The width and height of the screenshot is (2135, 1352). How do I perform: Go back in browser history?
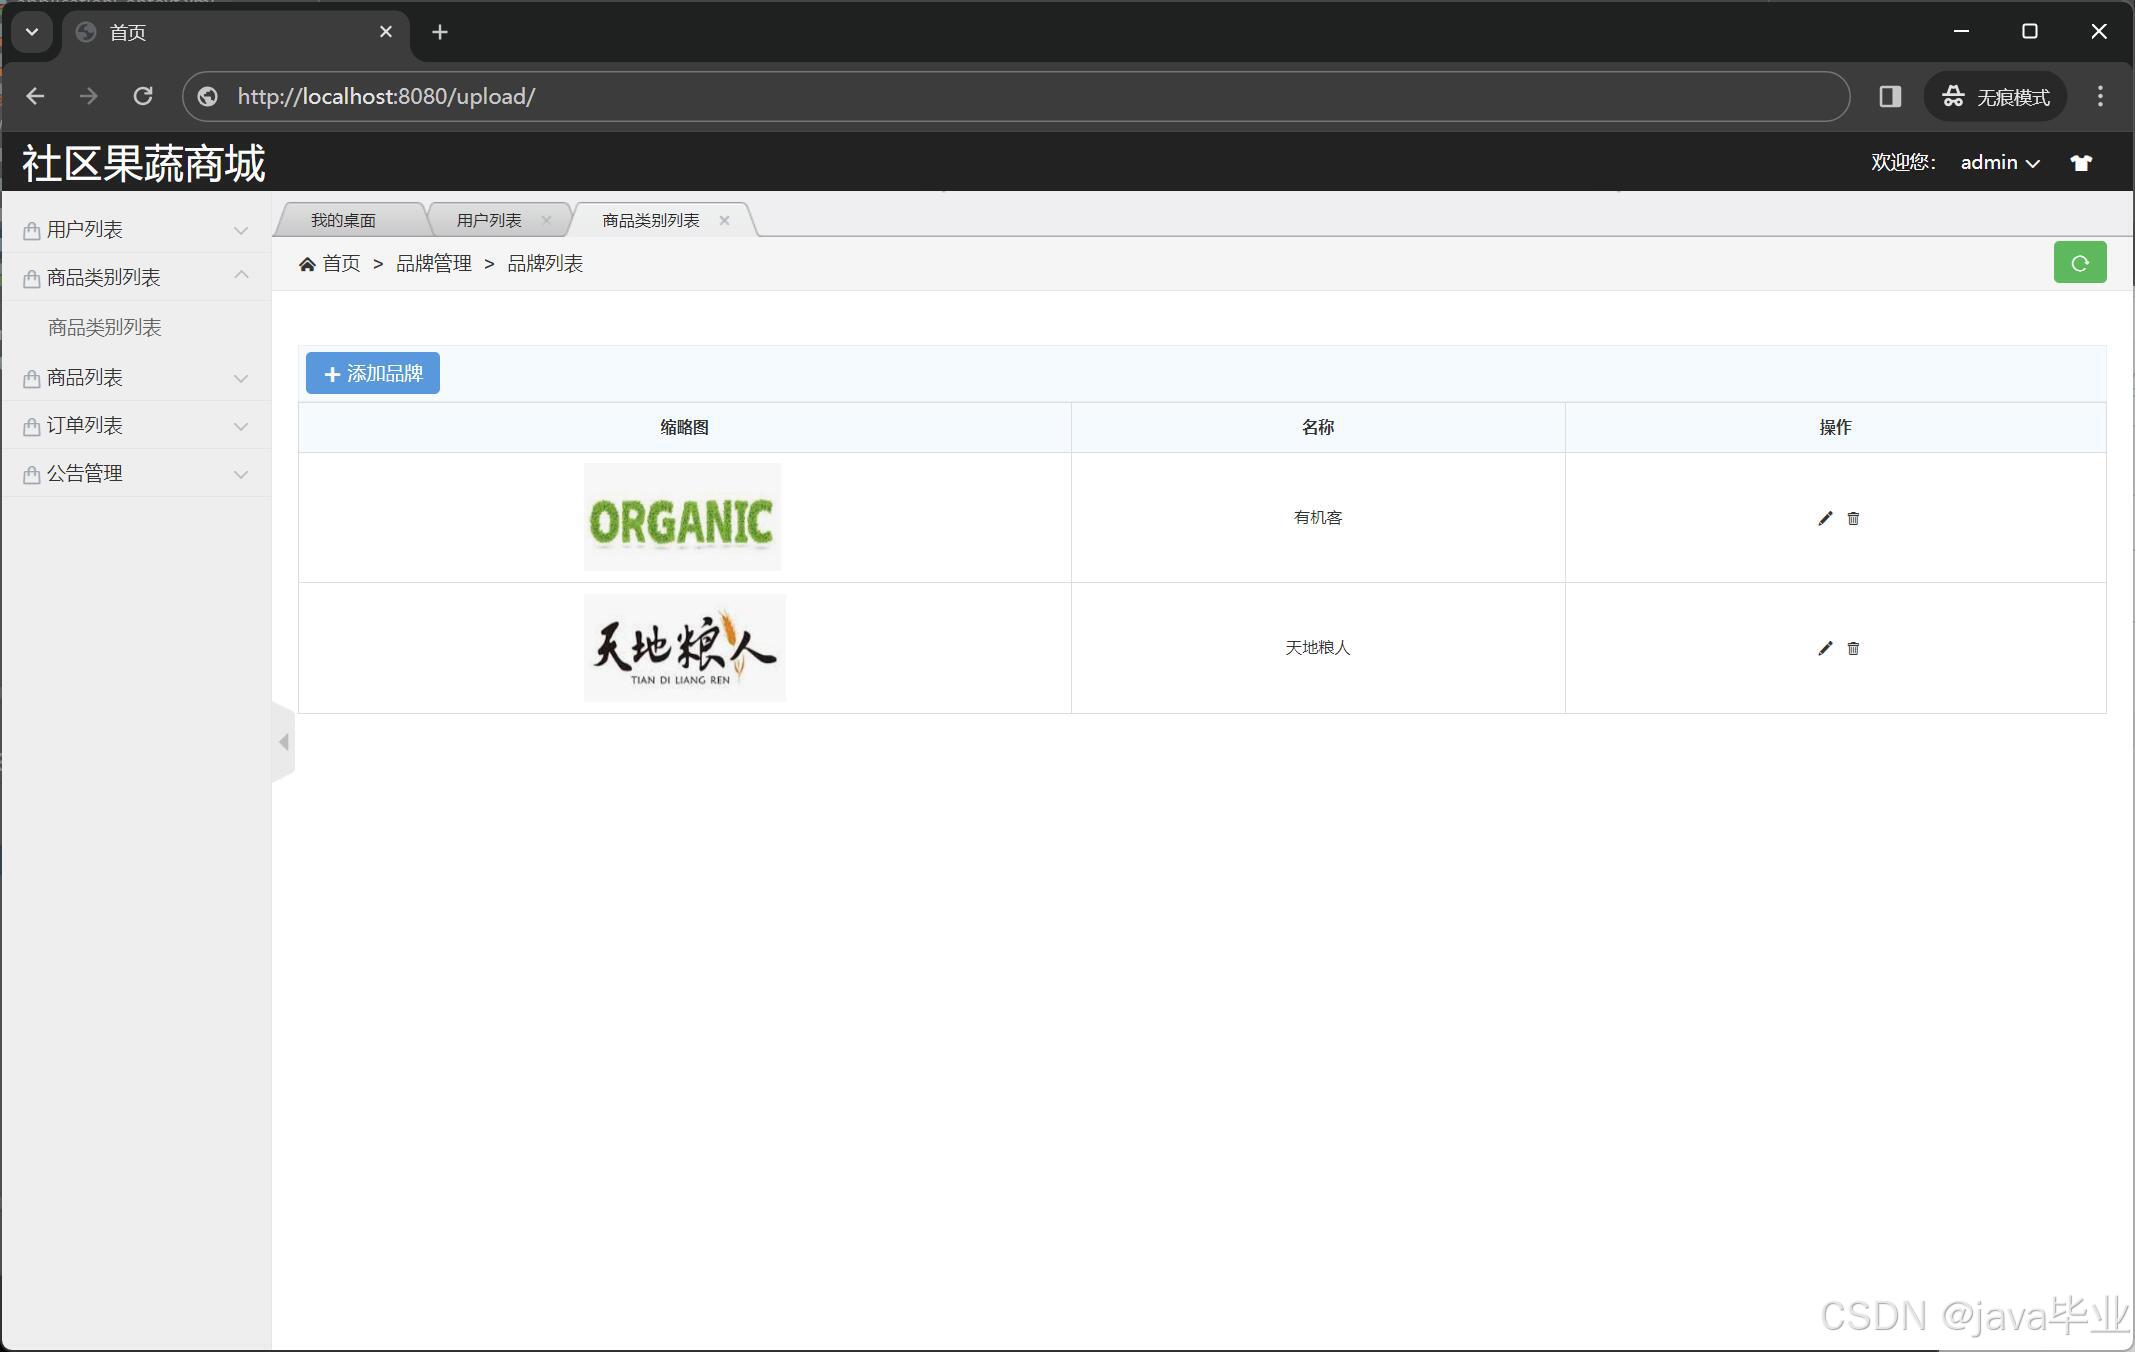(x=36, y=96)
